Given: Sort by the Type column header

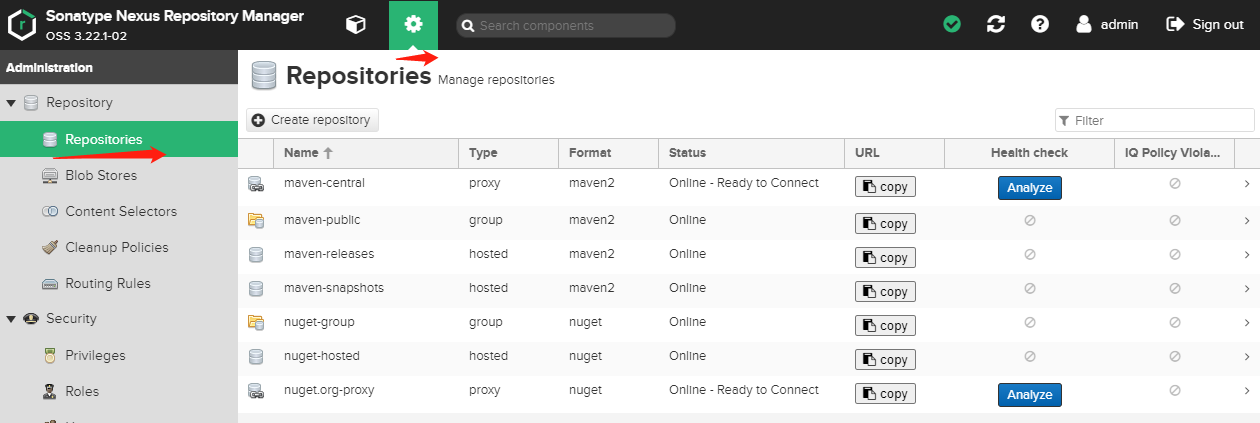Looking at the screenshot, I should 508,153.
